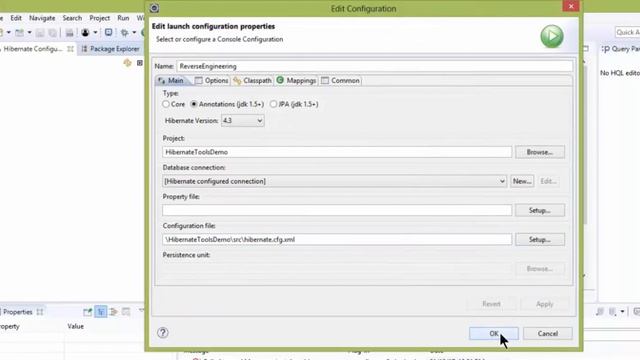Image resolution: width=640 pixels, height=360 pixels.
Task: Click the Cancel button
Action: point(548,333)
